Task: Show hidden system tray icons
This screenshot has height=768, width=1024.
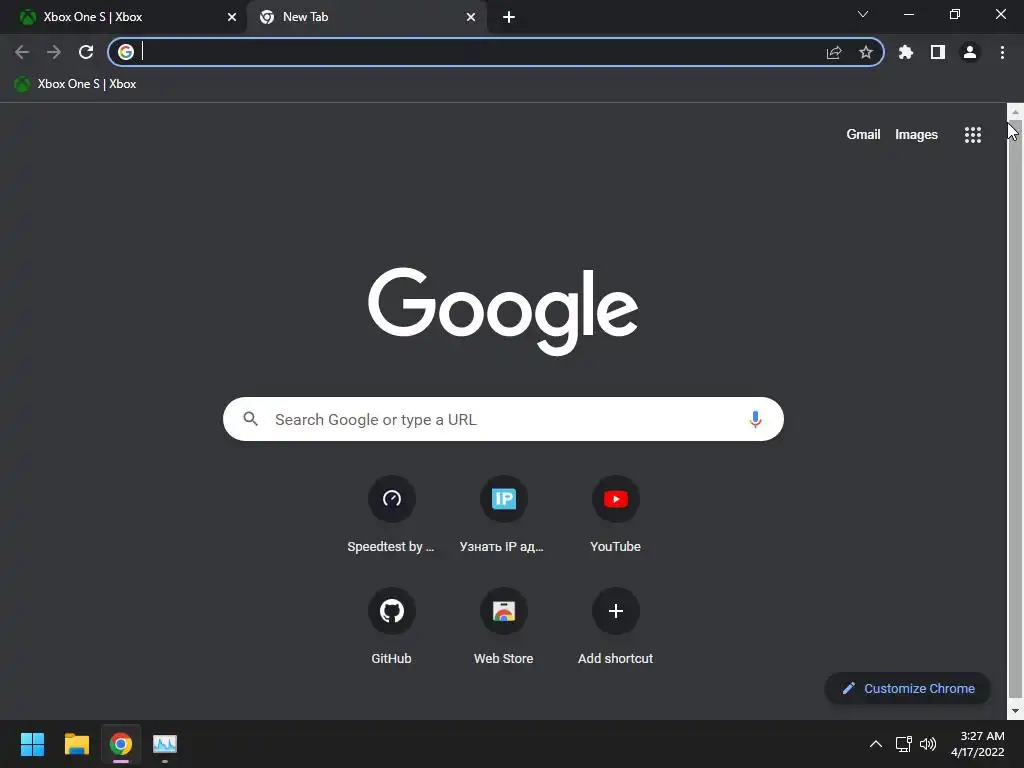Action: pos(876,744)
